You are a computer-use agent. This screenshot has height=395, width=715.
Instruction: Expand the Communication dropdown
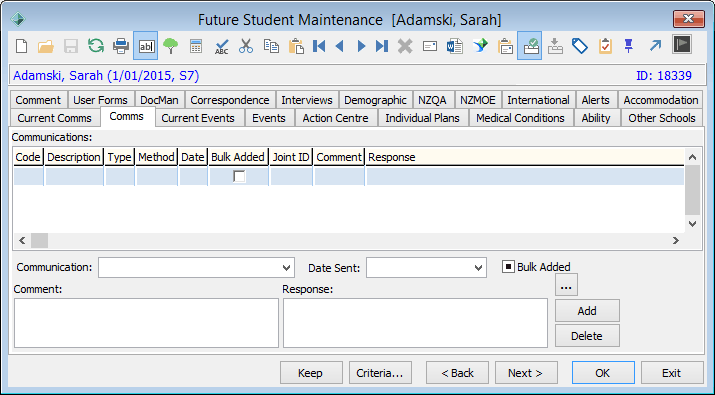coord(286,267)
